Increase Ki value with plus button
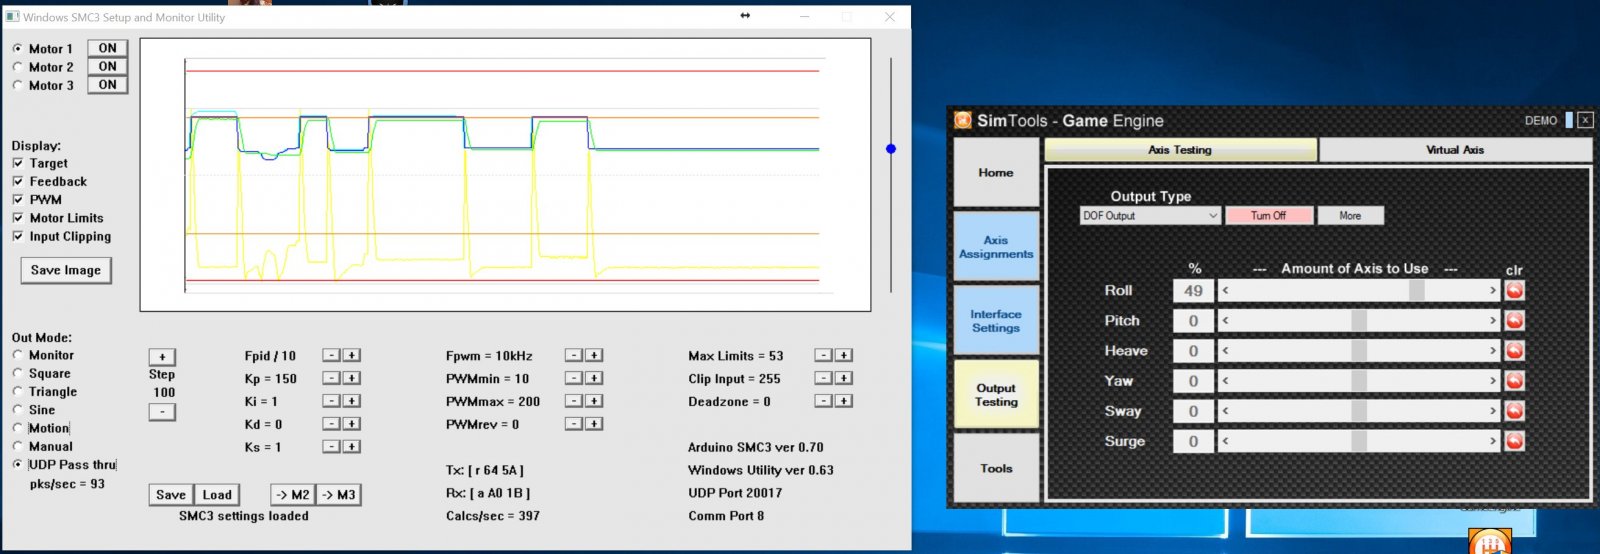 pos(352,401)
